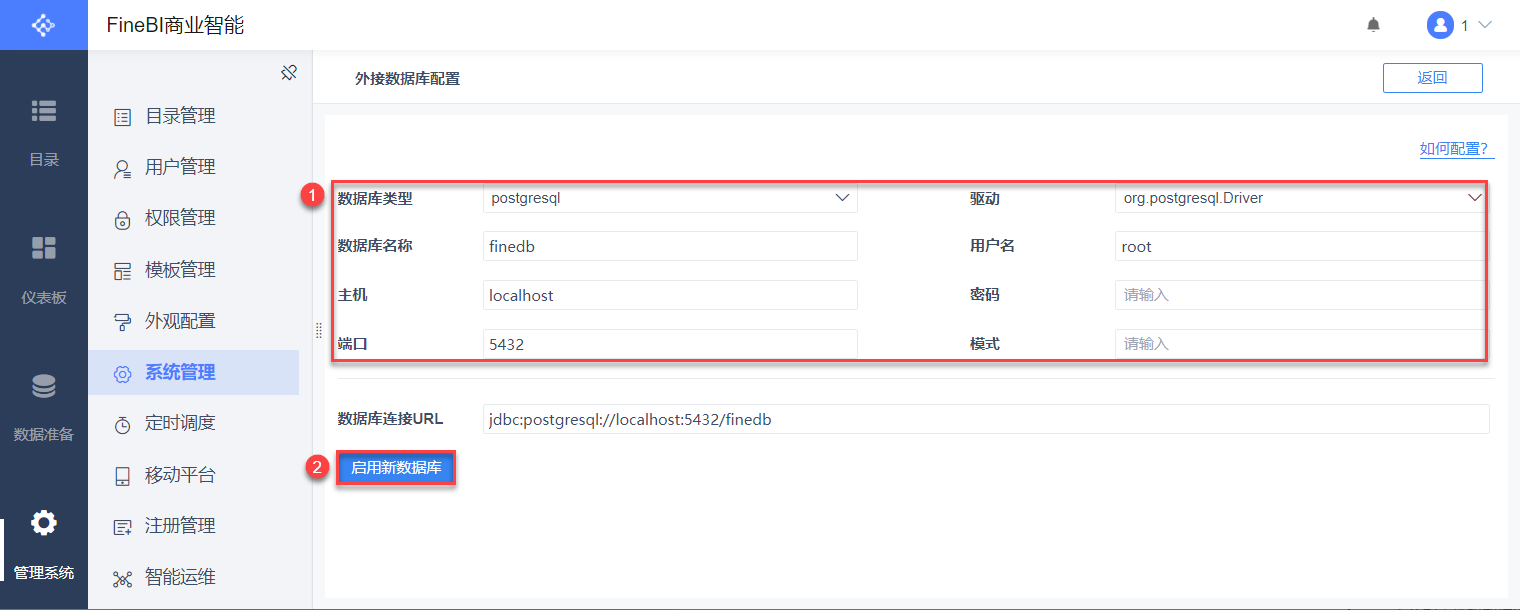This screenshot has height=610, width=1520.
Task: Click the 移动平台 tablet icon
Action: tap(122, 476)
